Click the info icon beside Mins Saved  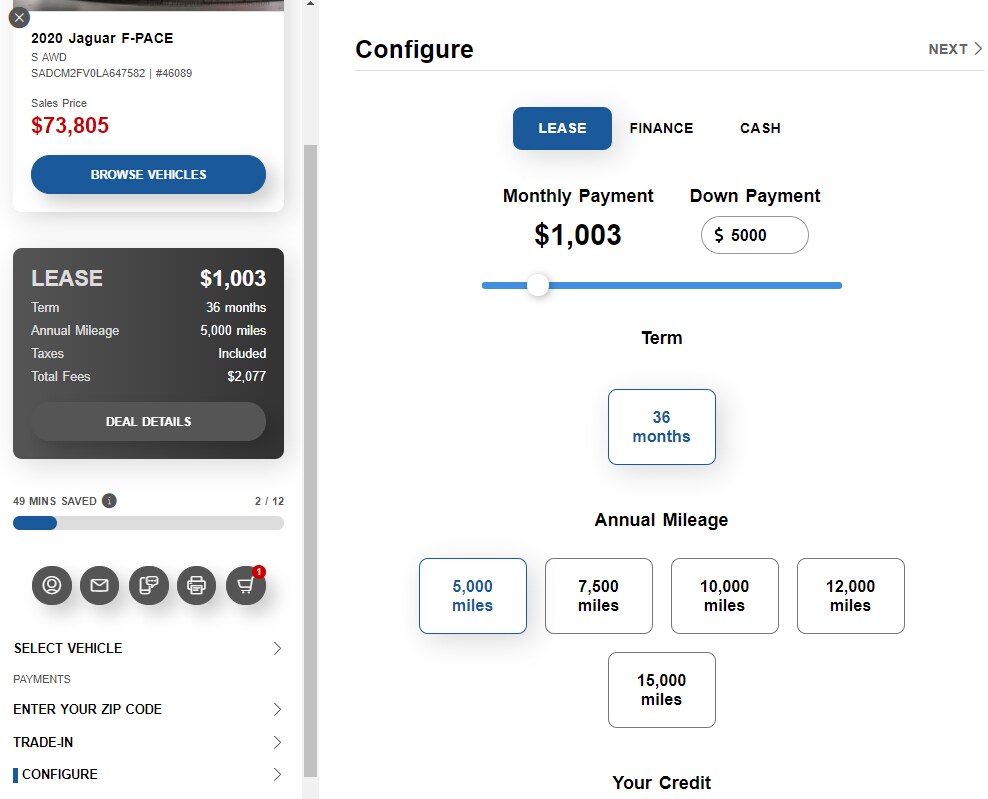click(109, 501)
